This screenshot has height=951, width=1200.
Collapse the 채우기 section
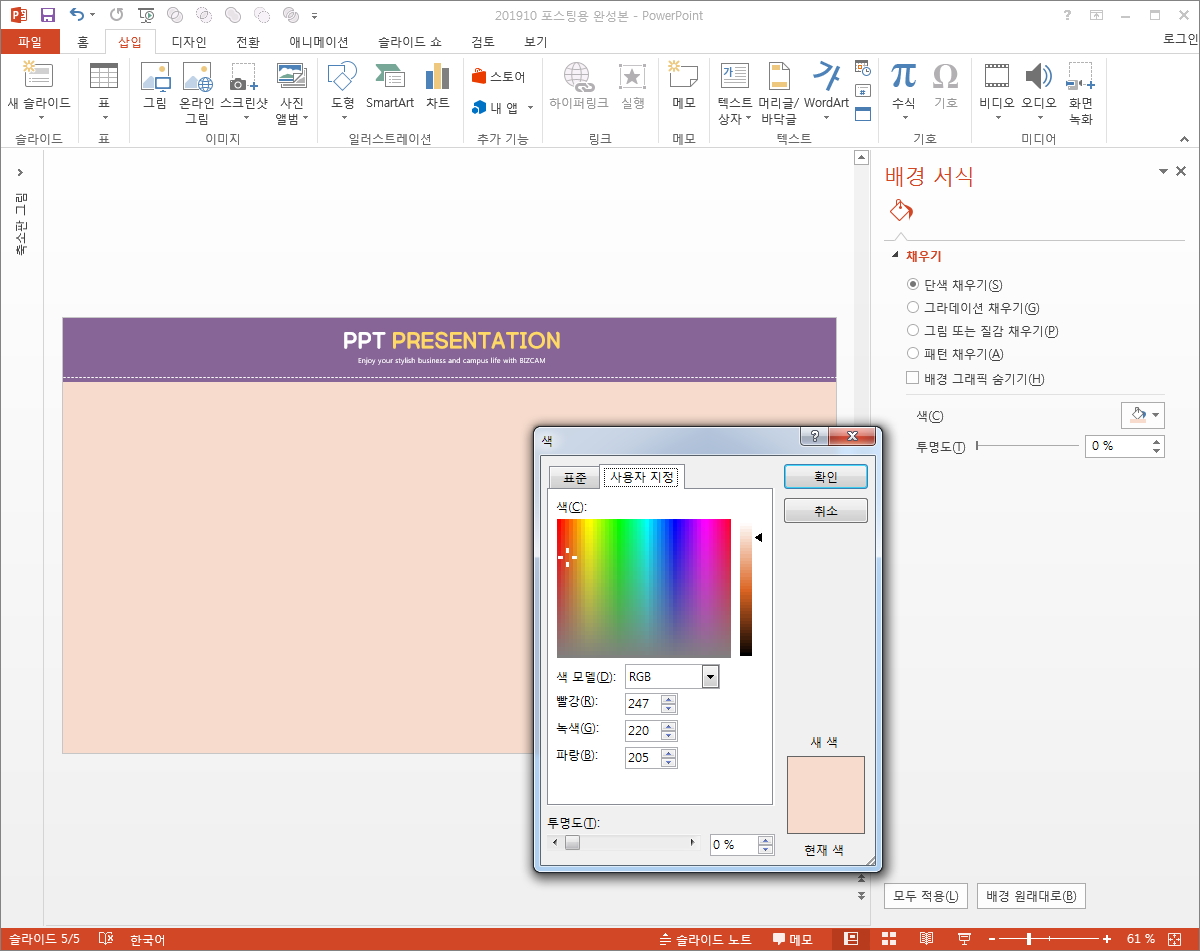896,256
